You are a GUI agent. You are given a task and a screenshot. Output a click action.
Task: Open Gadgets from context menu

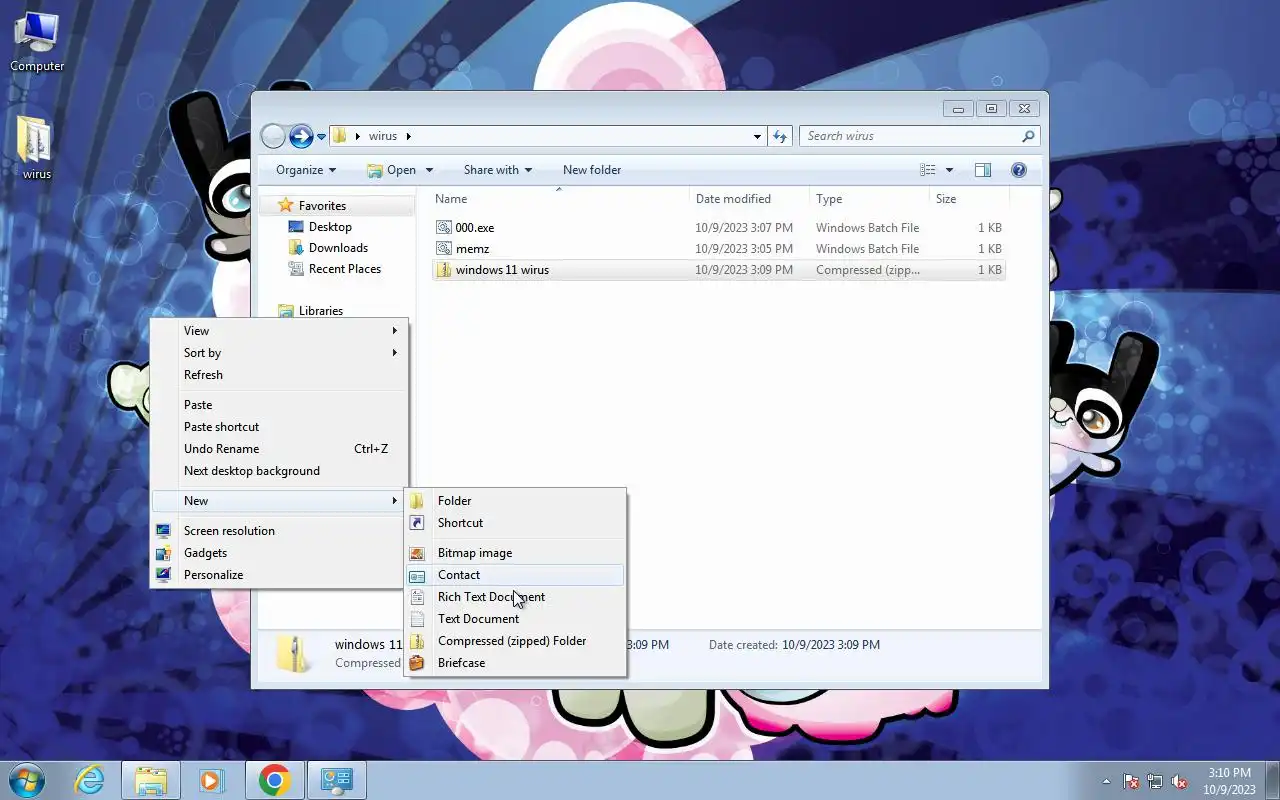tap(279, 553)
